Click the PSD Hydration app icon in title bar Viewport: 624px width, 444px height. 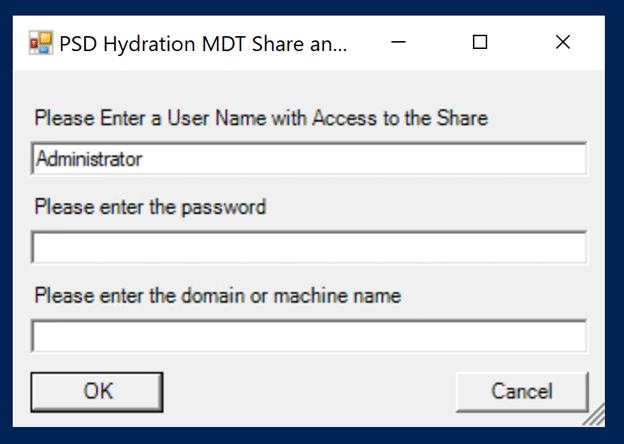(x=41, y=43)
